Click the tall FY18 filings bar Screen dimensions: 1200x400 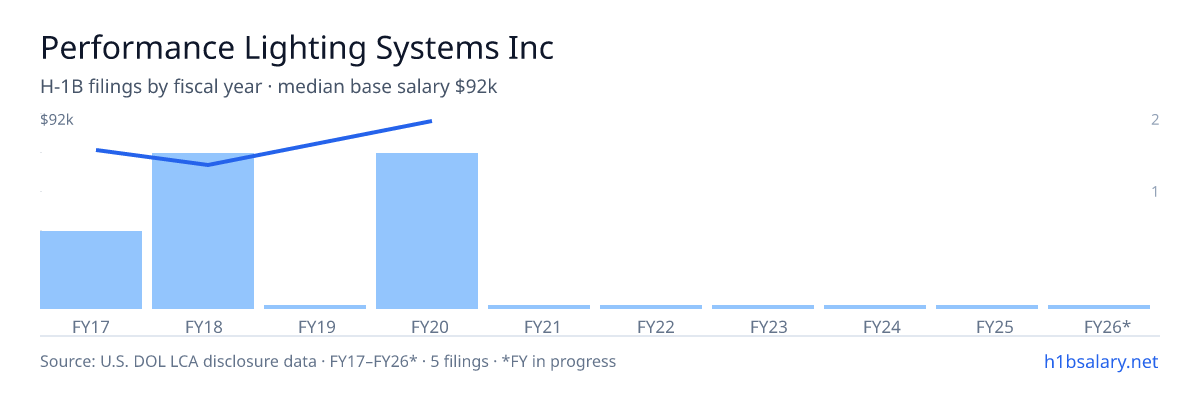[x=203, y=231]
